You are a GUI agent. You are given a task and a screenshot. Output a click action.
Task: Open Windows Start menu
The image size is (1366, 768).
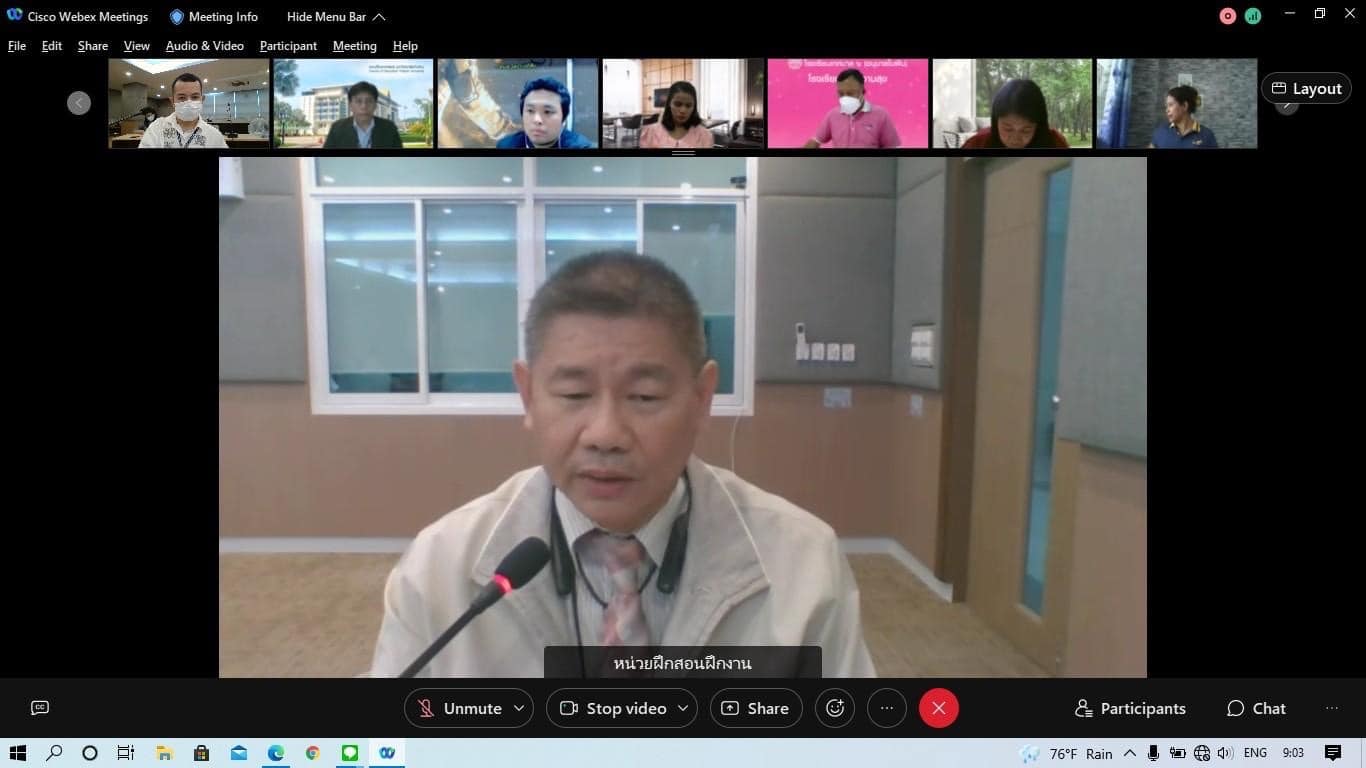click(17, 753)
